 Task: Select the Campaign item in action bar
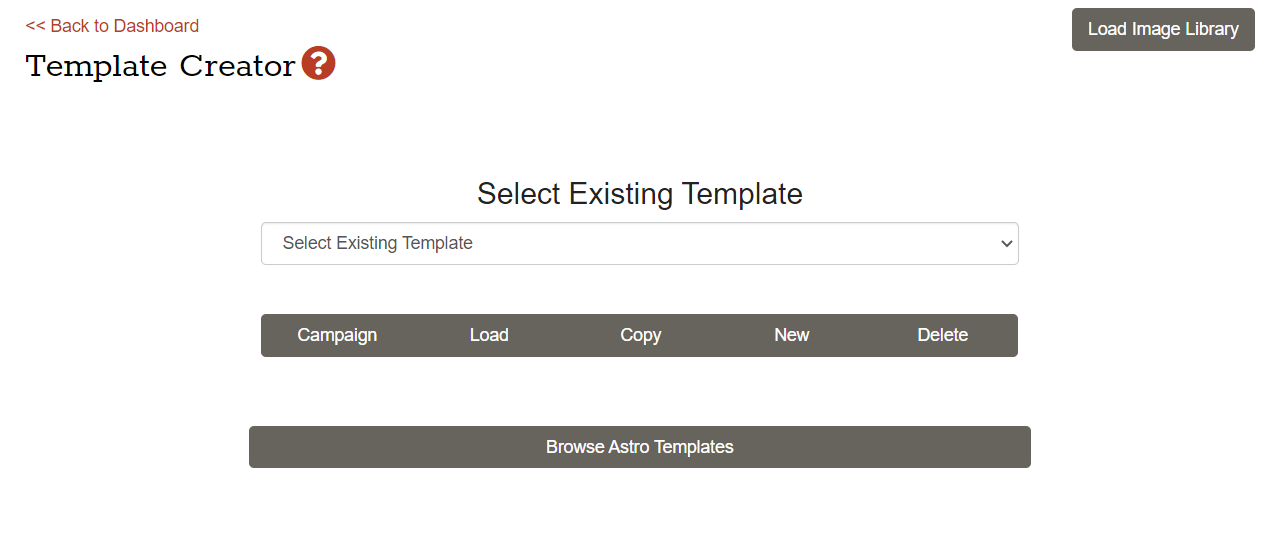coord(337,335)
